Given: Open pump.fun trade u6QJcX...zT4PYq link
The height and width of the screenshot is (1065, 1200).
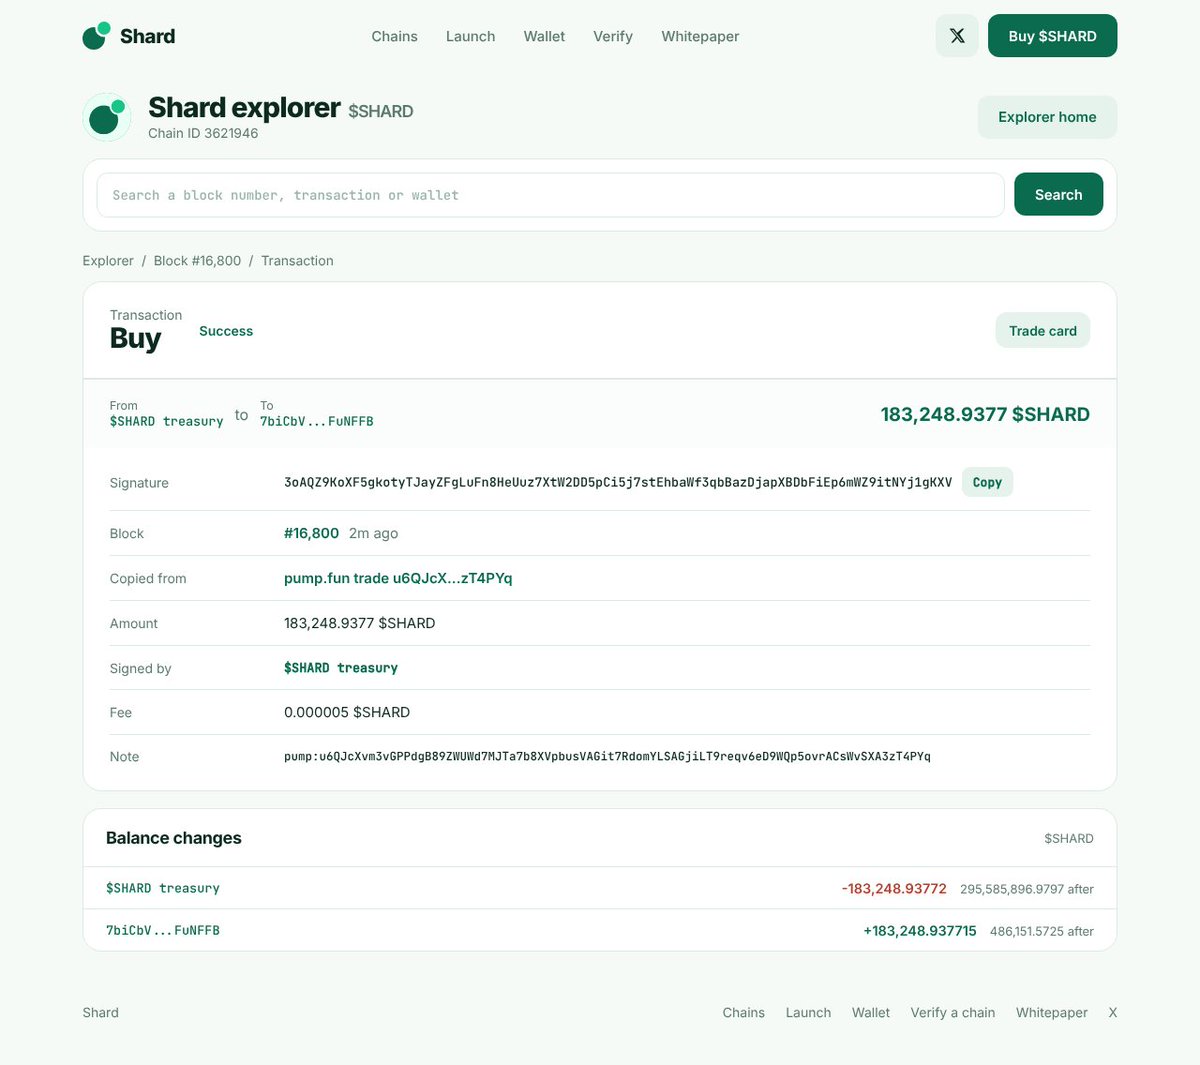Looking at the screenshot, I should click(x=398, y=578).
